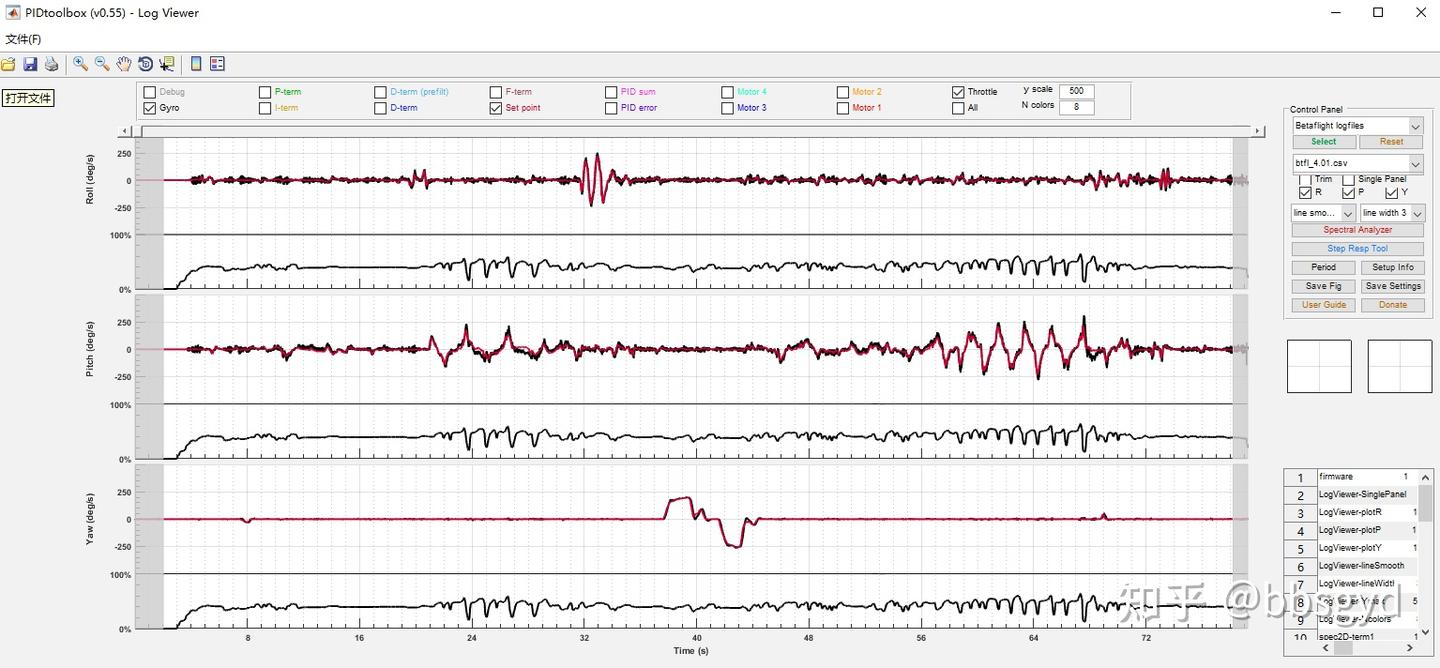Image resolution: width=1440 pixels, height=668 pixels.
Task: Enable the Single Panel checkbox
Action: (x=1348, y=180)
